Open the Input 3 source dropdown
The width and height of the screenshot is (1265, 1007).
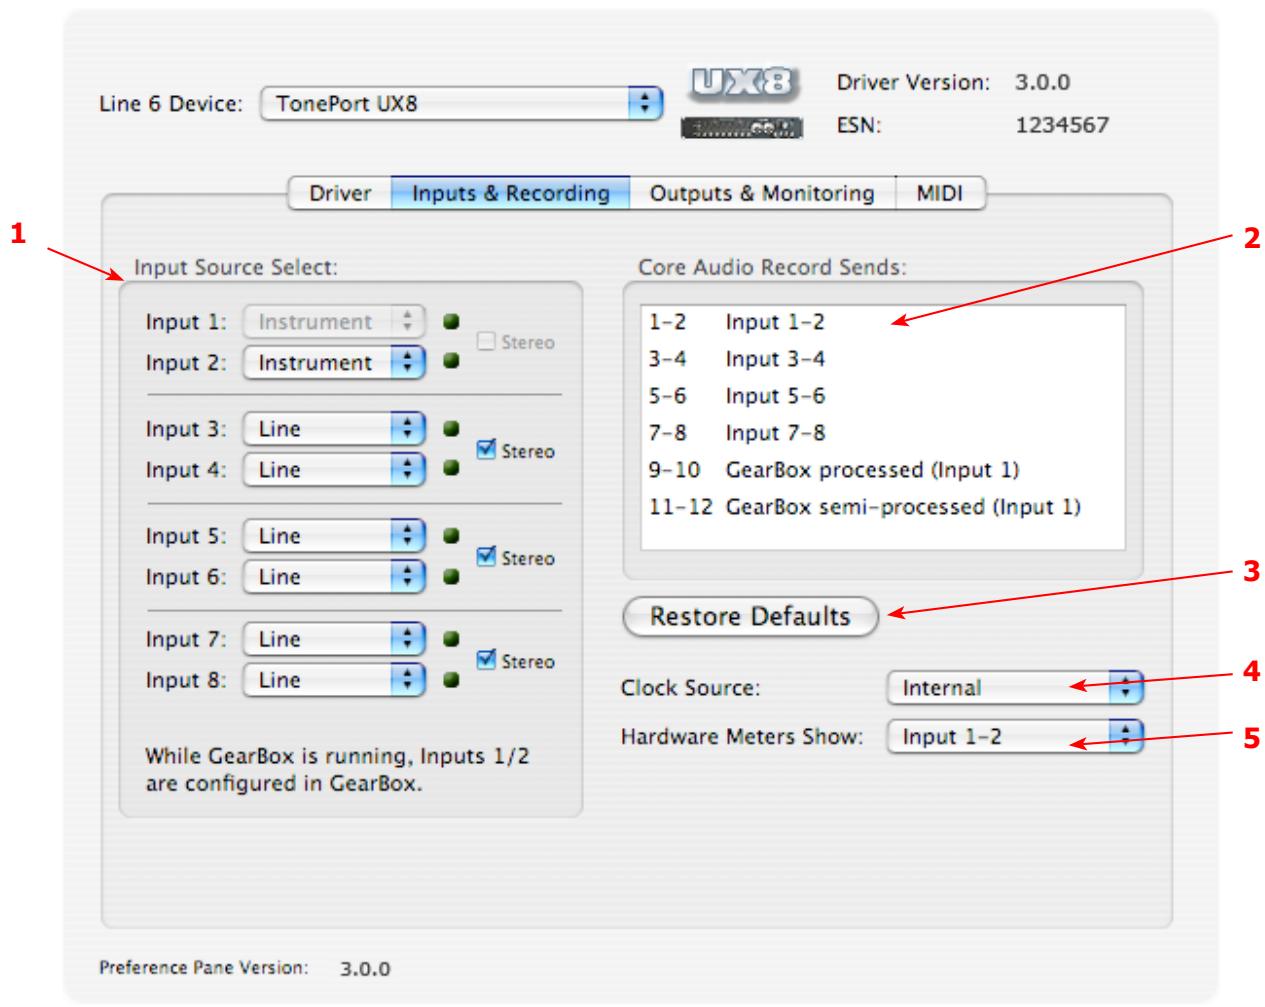click(x=335, y=429)
